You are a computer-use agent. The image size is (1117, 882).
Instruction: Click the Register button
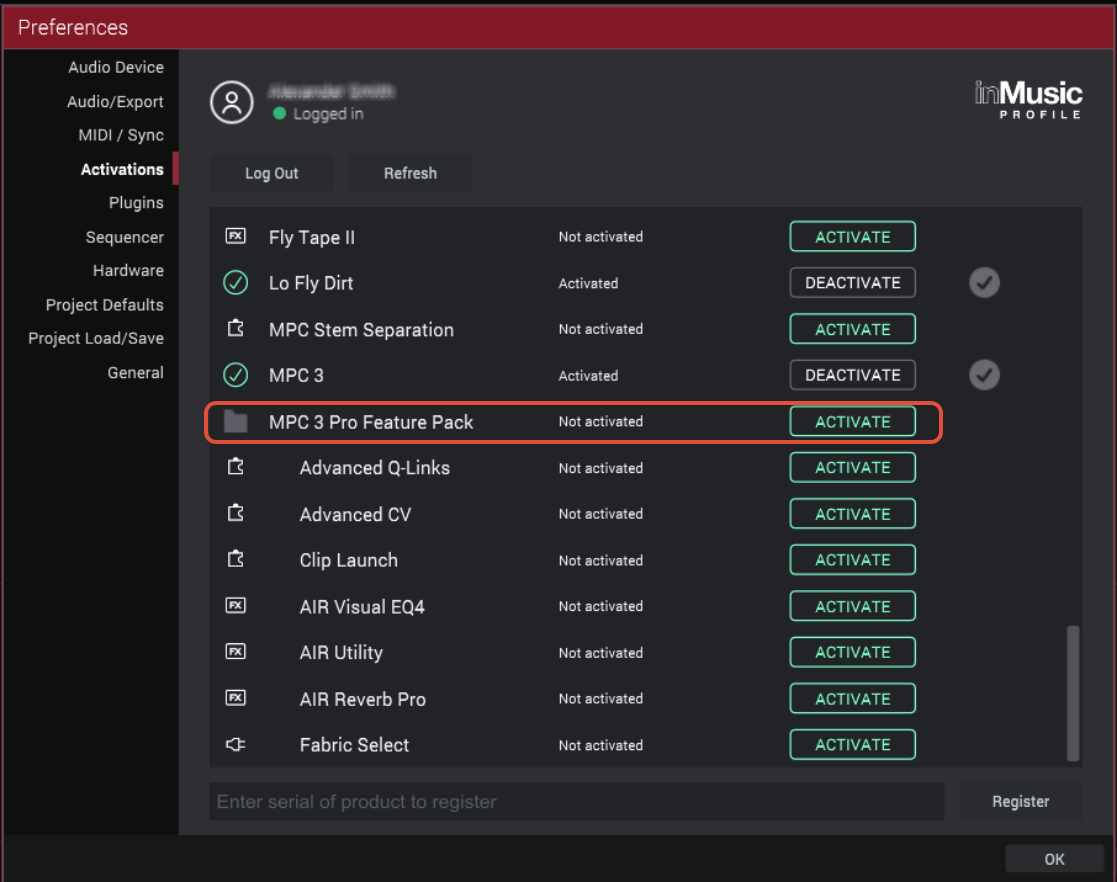click(x=1020, y=801)
